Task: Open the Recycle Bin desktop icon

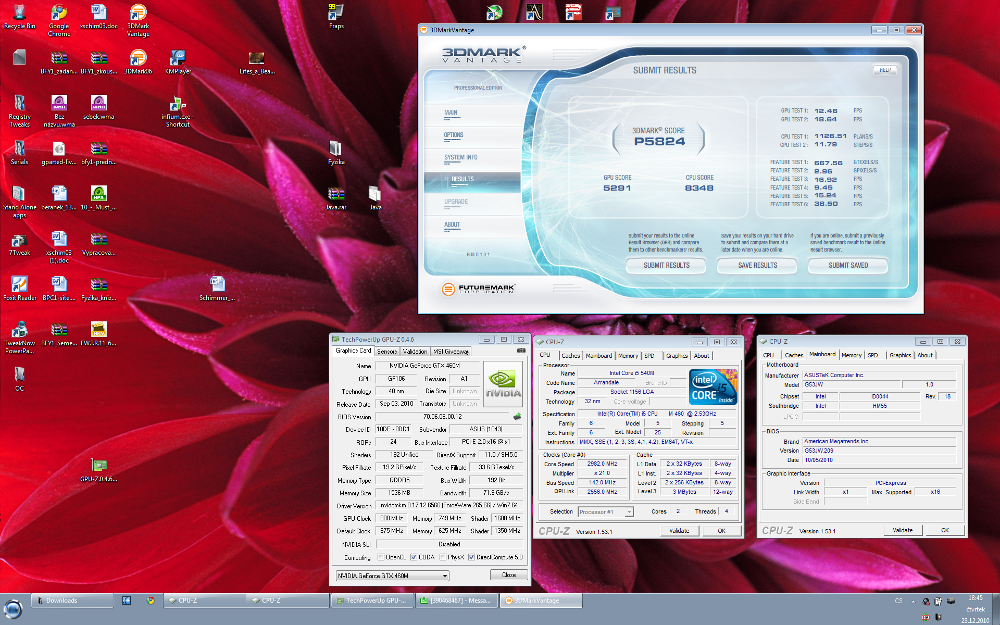Action: point(19,17)
